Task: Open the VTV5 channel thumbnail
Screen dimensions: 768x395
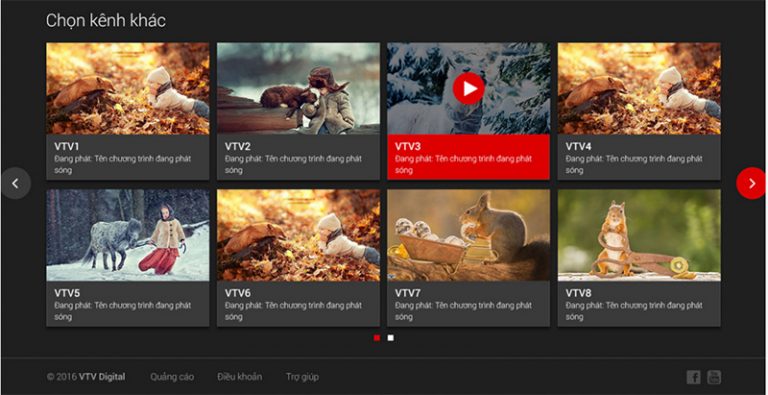Action: point(128,235)
